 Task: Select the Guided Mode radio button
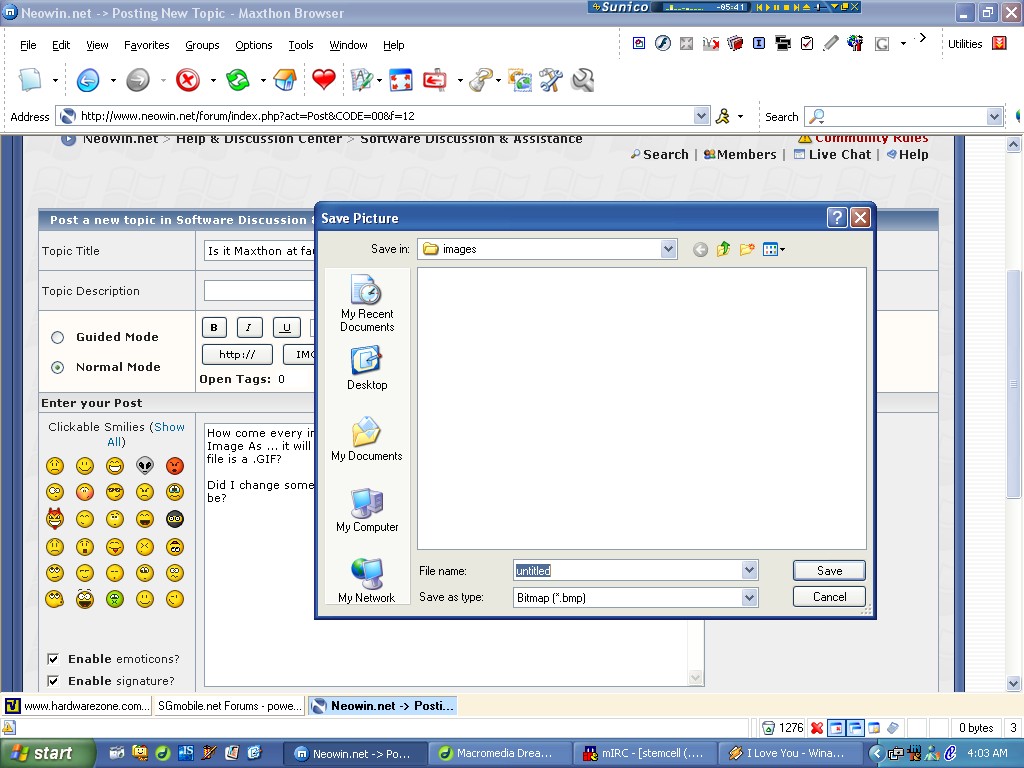click(x=57, y=338)
